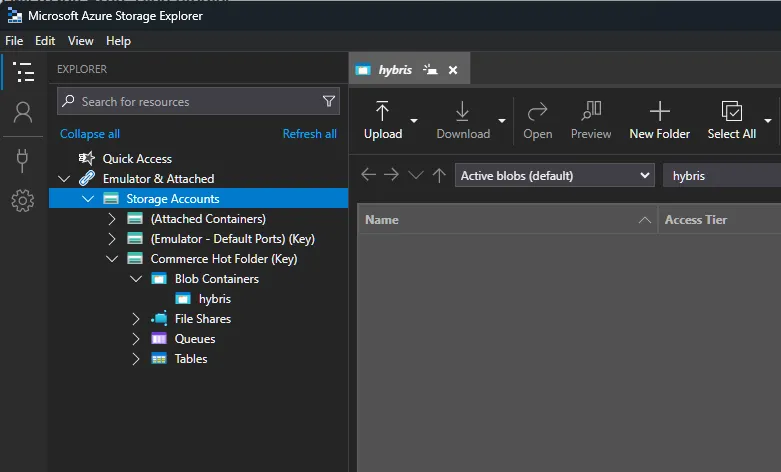
Task: Expand the Tables node
Action: (135, 358)
